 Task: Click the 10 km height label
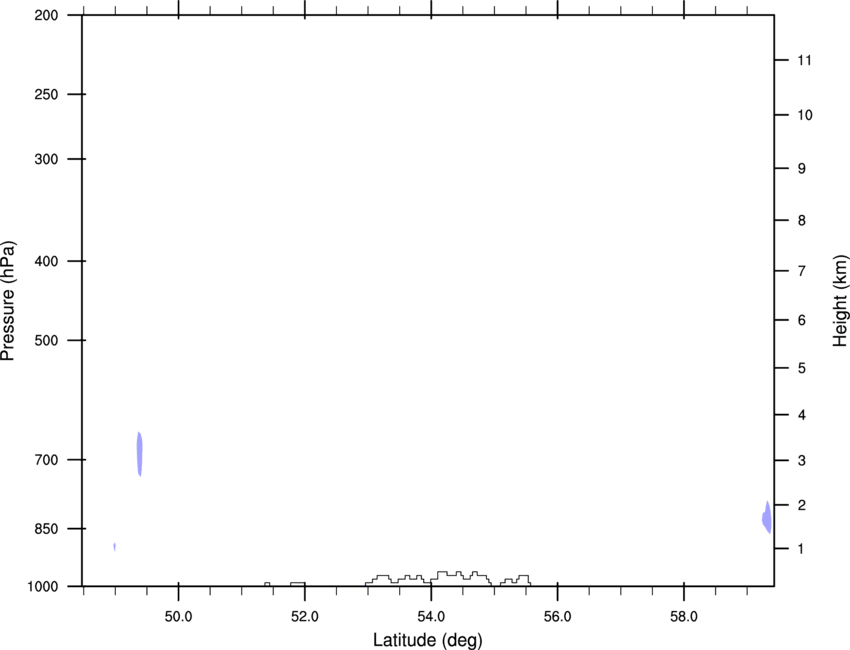click(805, 115)
